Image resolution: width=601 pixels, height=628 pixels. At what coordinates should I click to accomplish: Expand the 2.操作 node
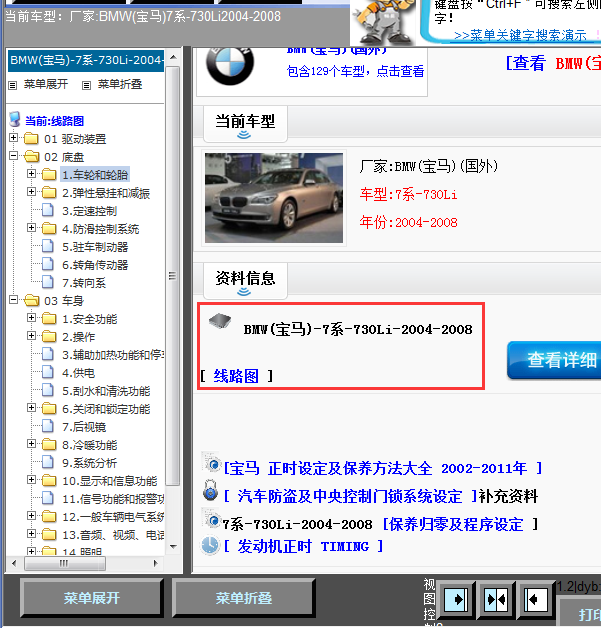point(31,336)
